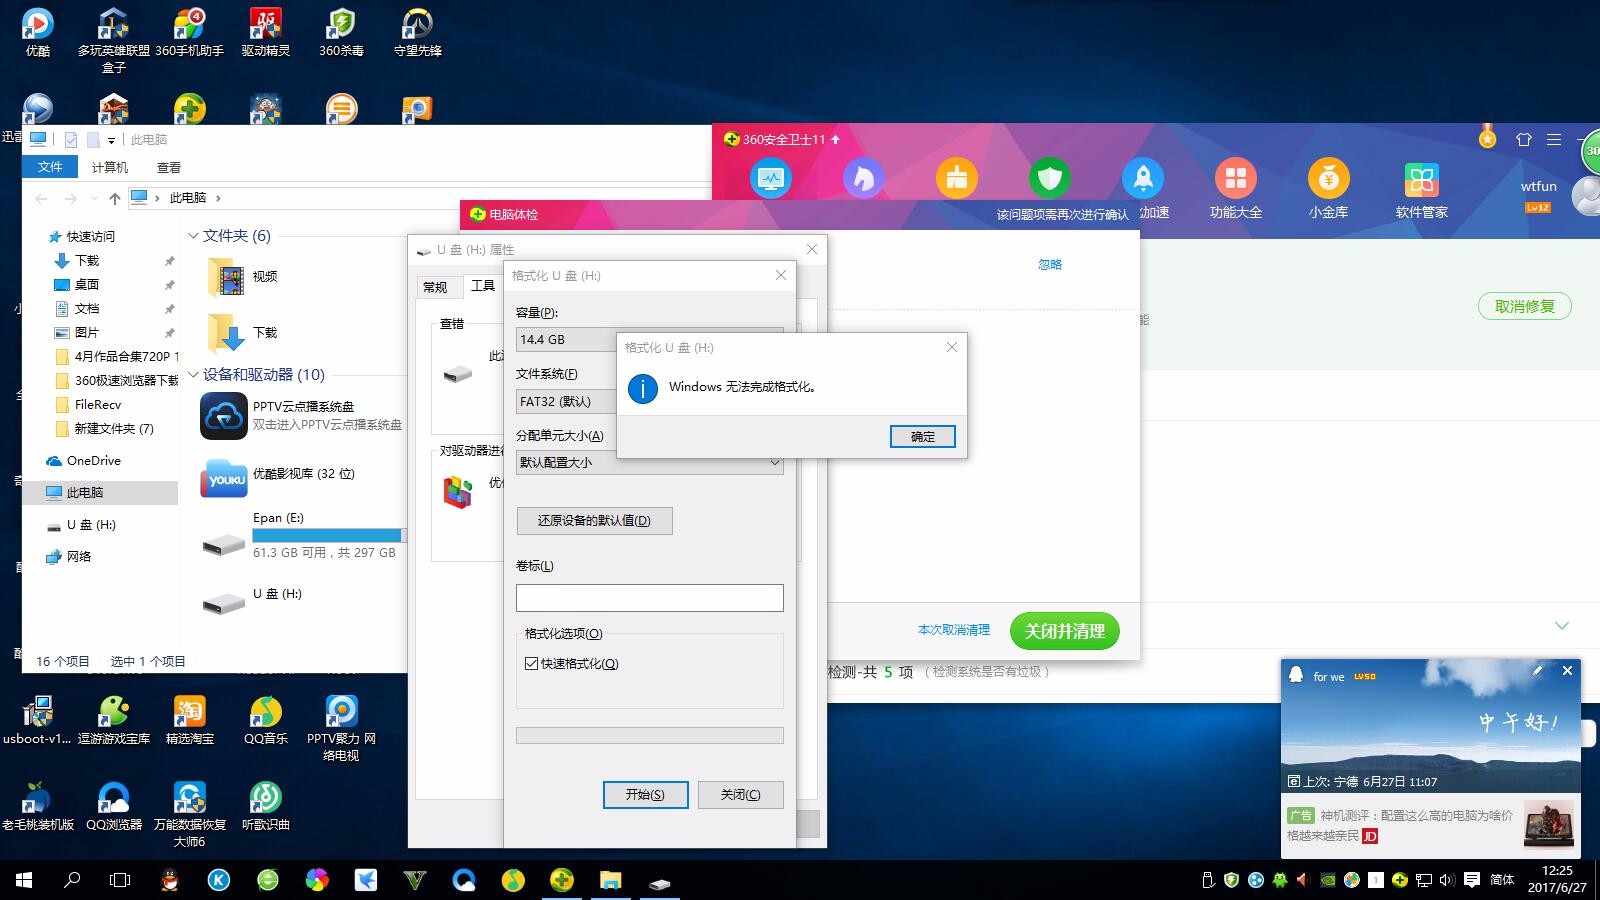Open the 查看 menu in Explorer
The image size is (1600, 900).
168,166
